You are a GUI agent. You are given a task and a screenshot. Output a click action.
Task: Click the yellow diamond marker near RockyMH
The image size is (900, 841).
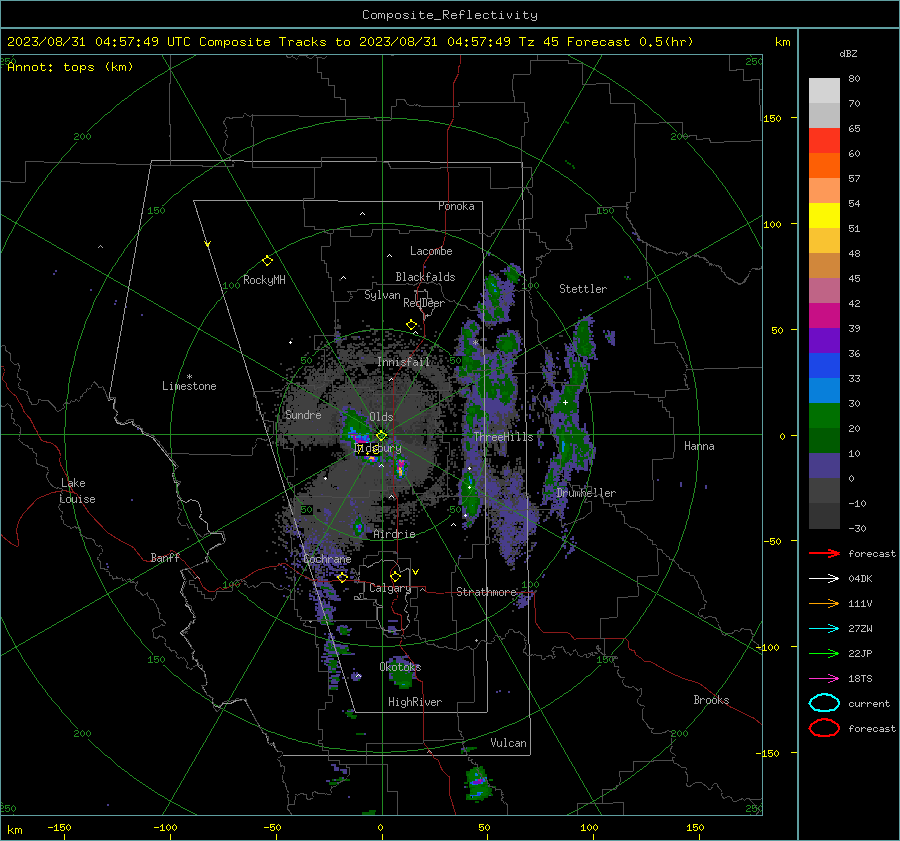267,261
